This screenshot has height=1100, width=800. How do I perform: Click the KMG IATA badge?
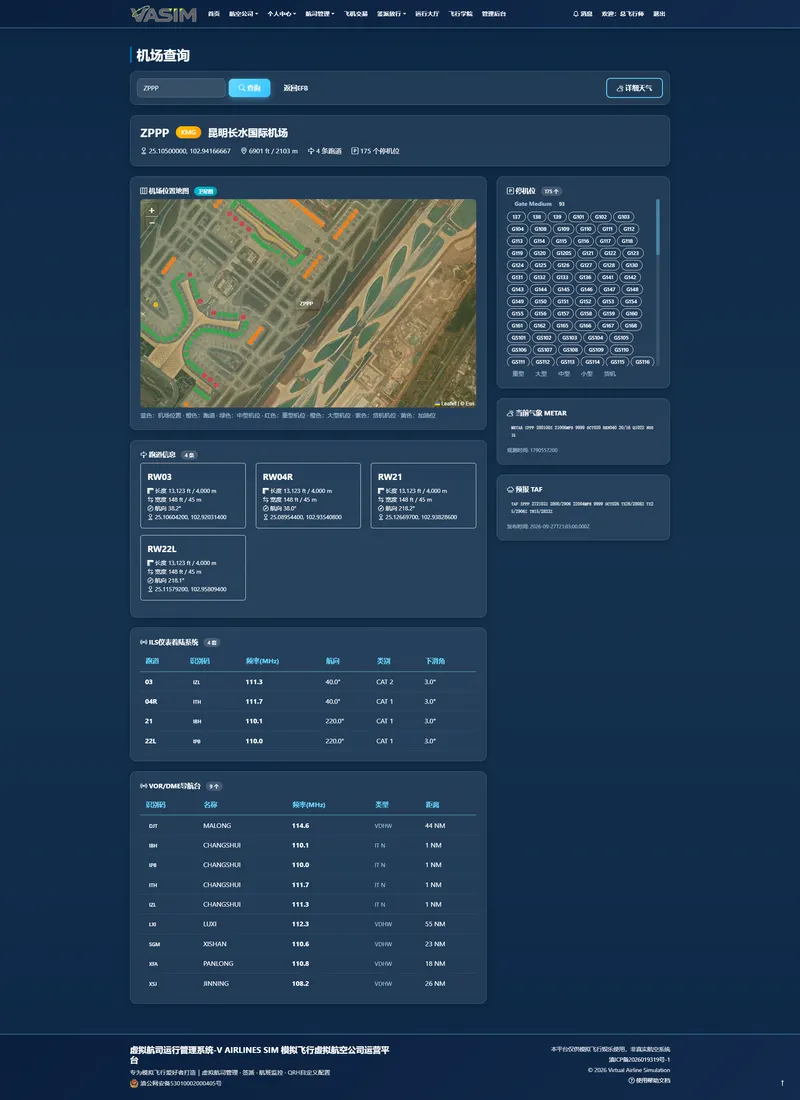point(188,133)
